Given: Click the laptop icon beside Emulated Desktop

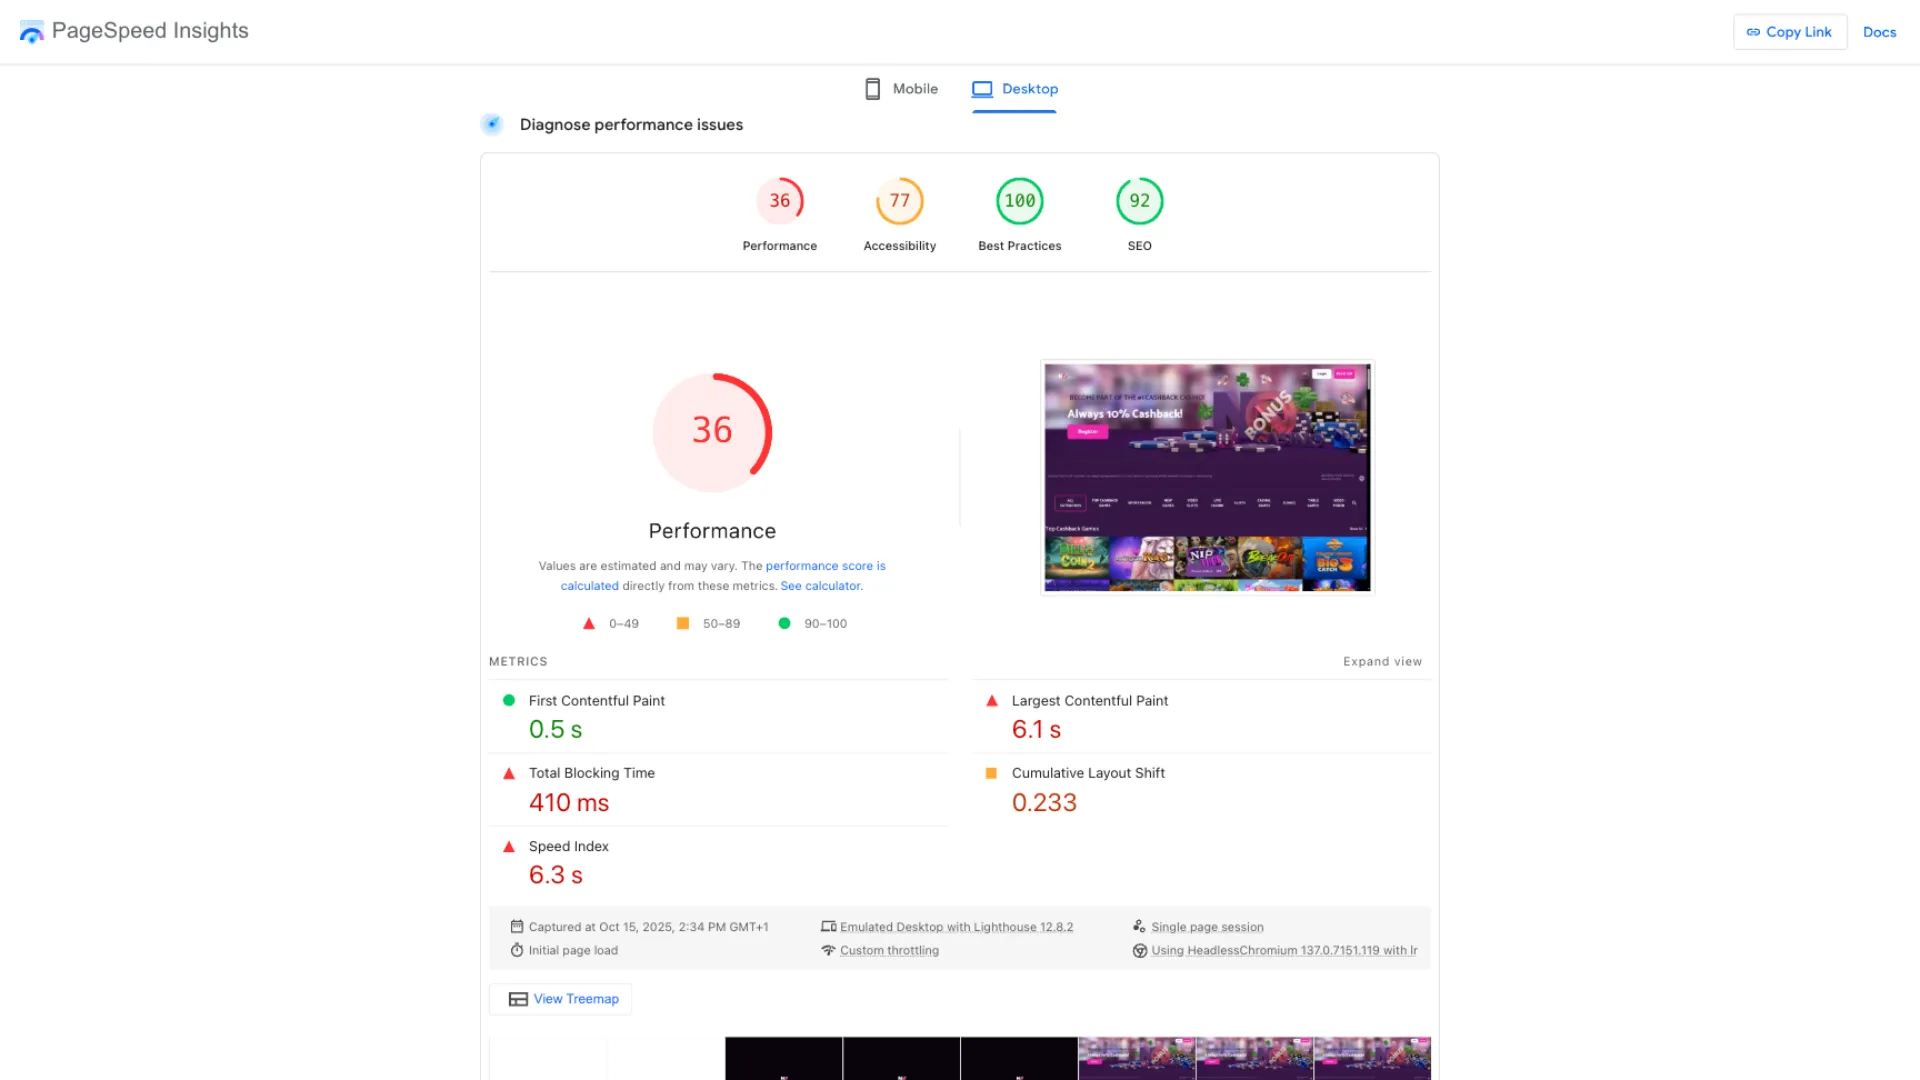Looking at the screenshot, I should coord(829,926).
